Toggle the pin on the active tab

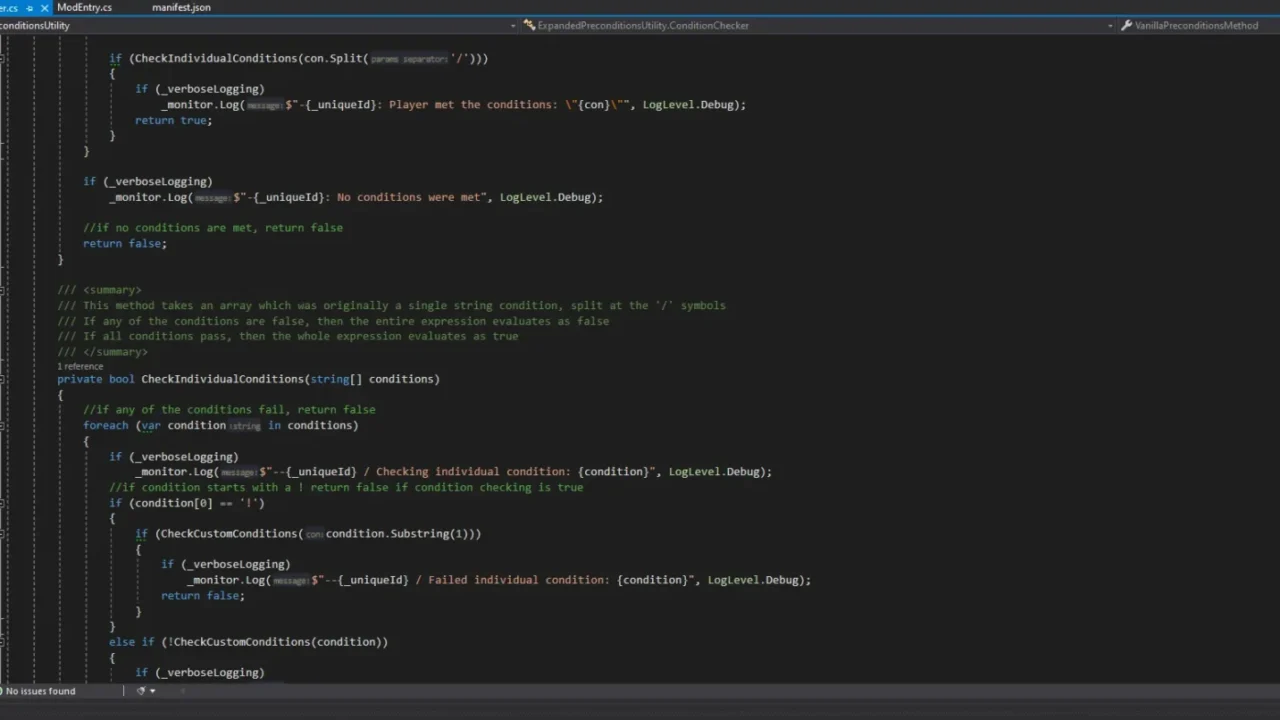(30, 8)
